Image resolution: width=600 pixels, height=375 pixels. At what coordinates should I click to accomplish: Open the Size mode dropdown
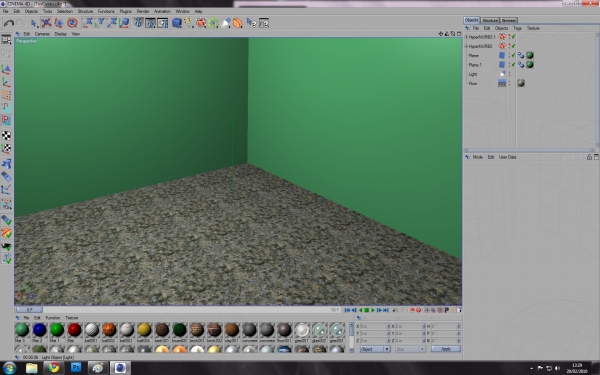pos(410,349)
